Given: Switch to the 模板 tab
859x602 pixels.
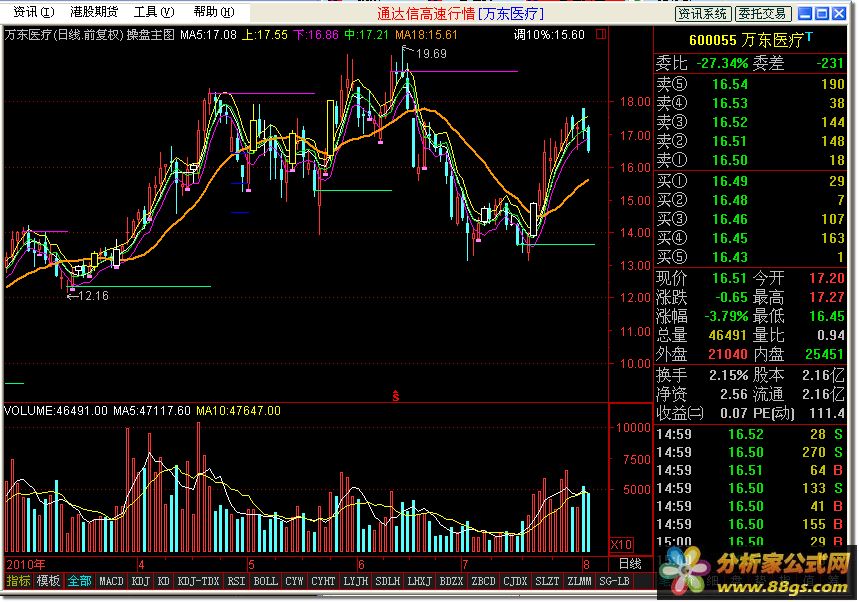Looking at the screenshot, I should coord(48,581).
